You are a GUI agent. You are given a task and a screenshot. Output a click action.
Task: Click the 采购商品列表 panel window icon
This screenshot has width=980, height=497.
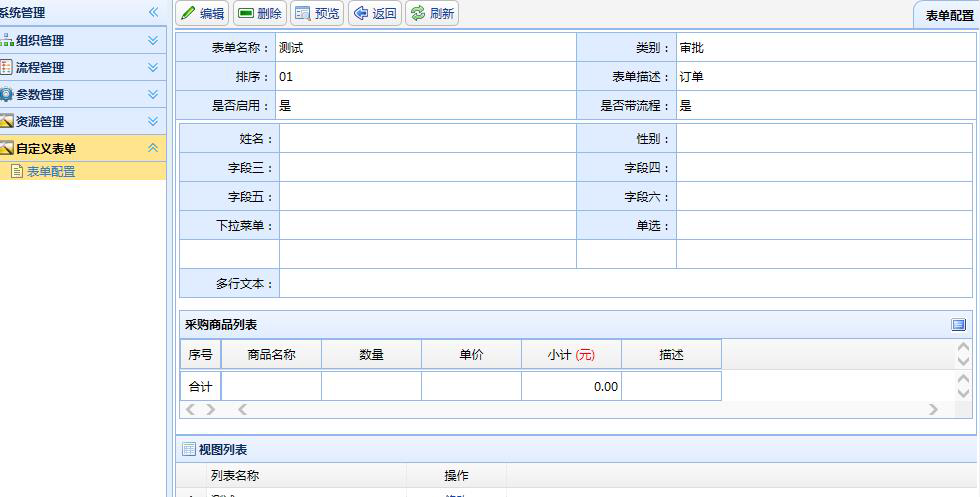coord(958,325)
